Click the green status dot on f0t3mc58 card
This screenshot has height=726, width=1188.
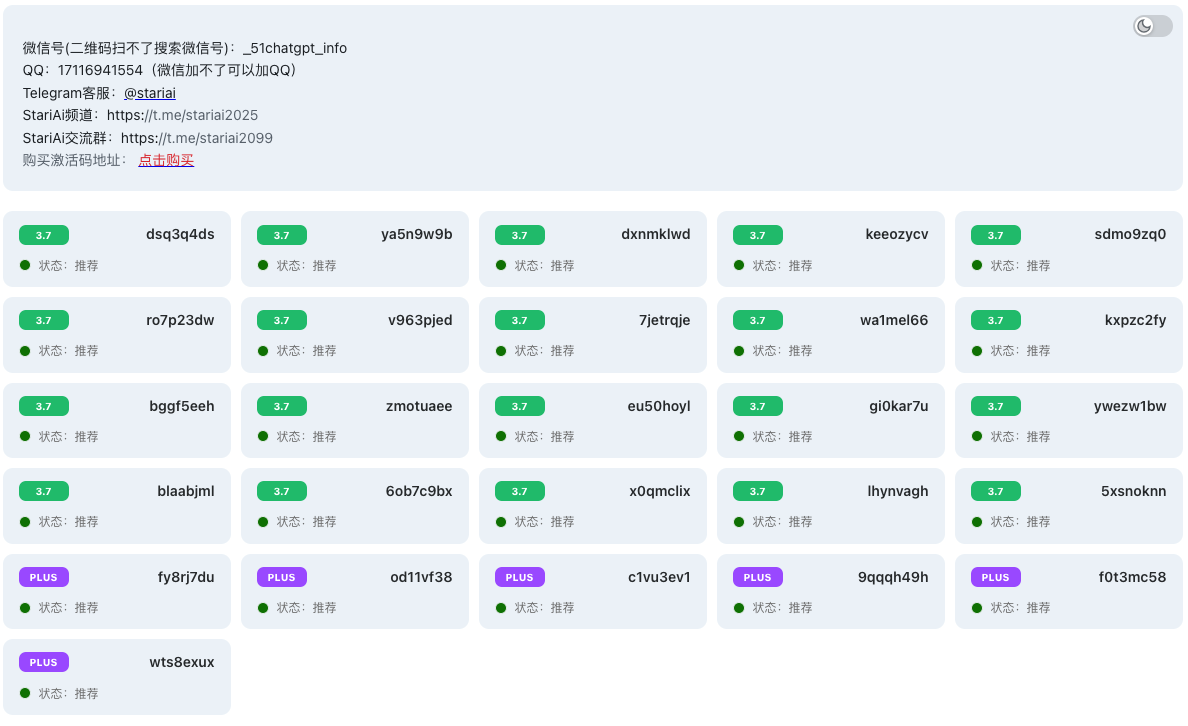977,607
